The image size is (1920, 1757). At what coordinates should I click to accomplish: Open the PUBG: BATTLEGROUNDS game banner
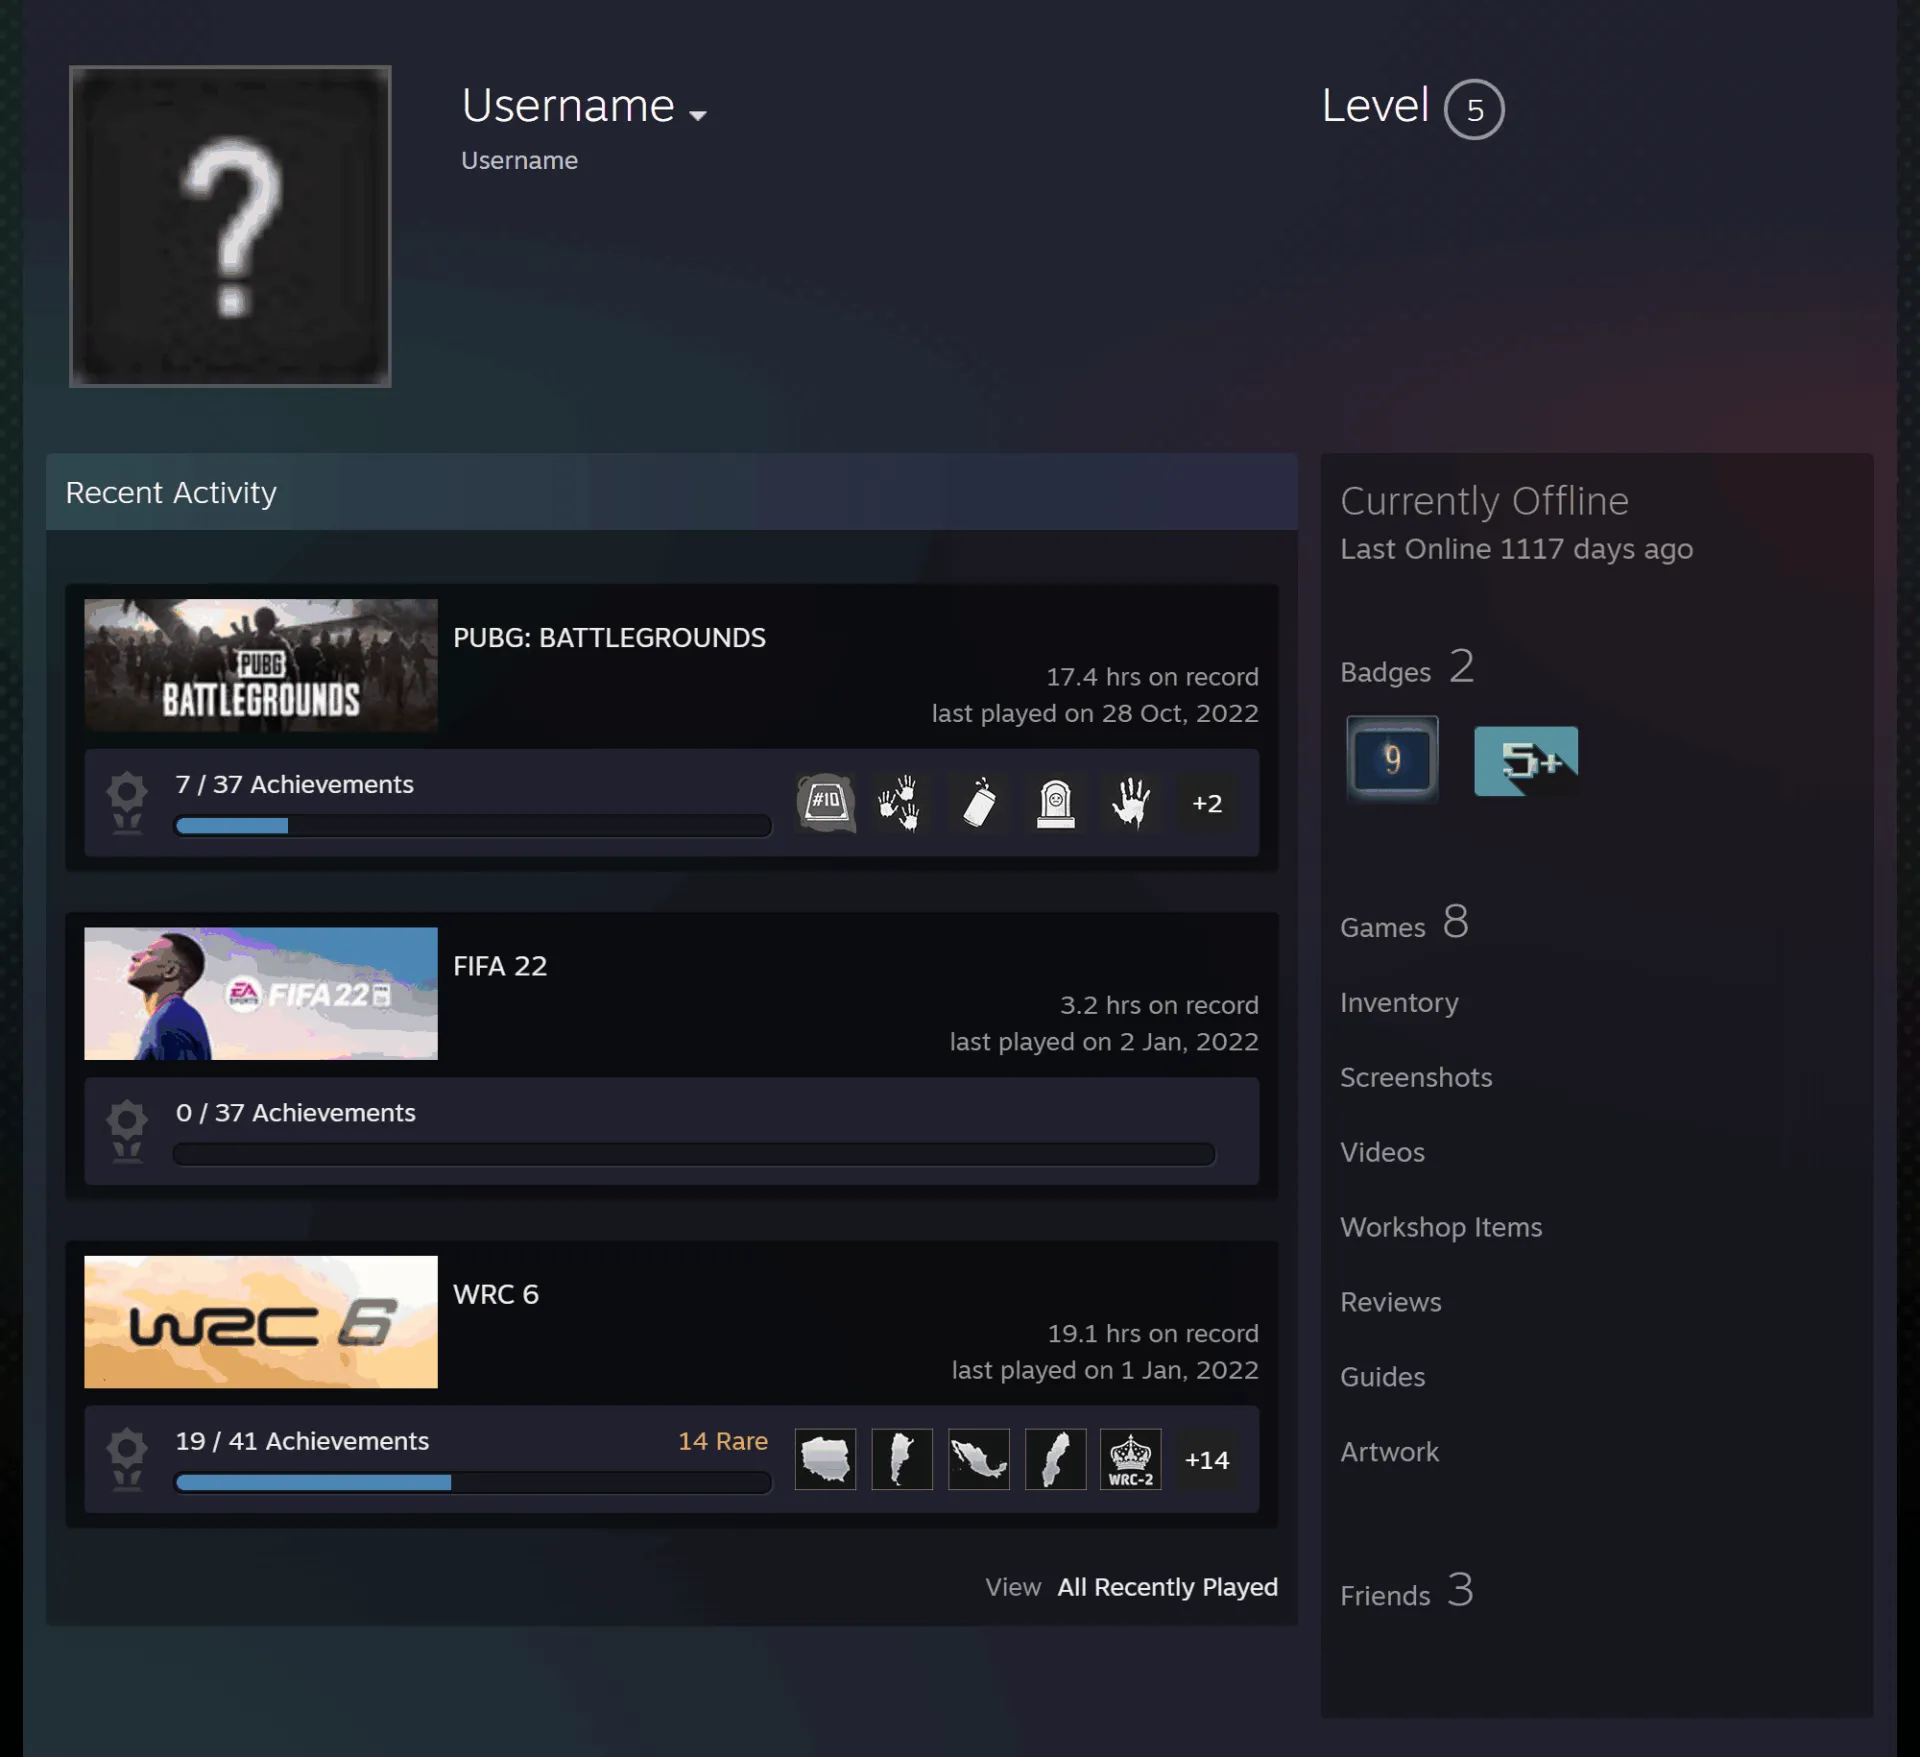[x=261, y=665]
